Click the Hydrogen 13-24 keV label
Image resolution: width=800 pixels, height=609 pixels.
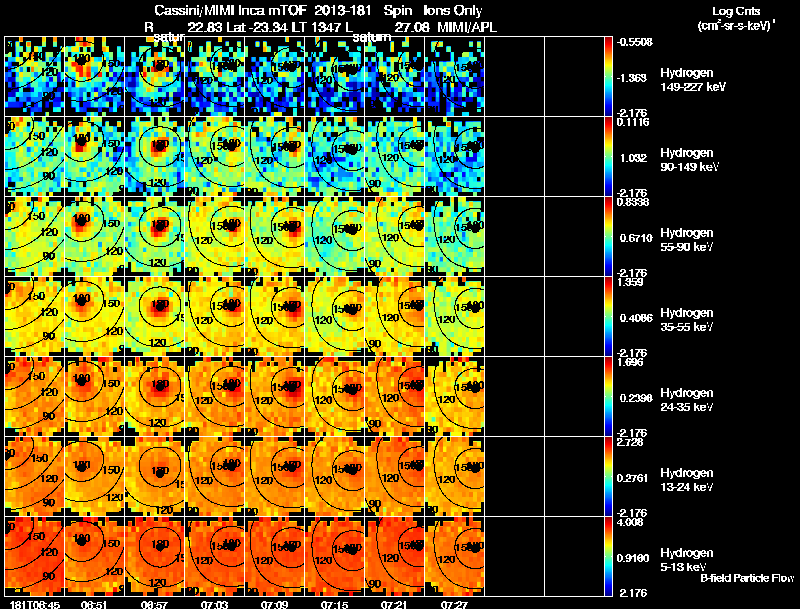(687, 479)
